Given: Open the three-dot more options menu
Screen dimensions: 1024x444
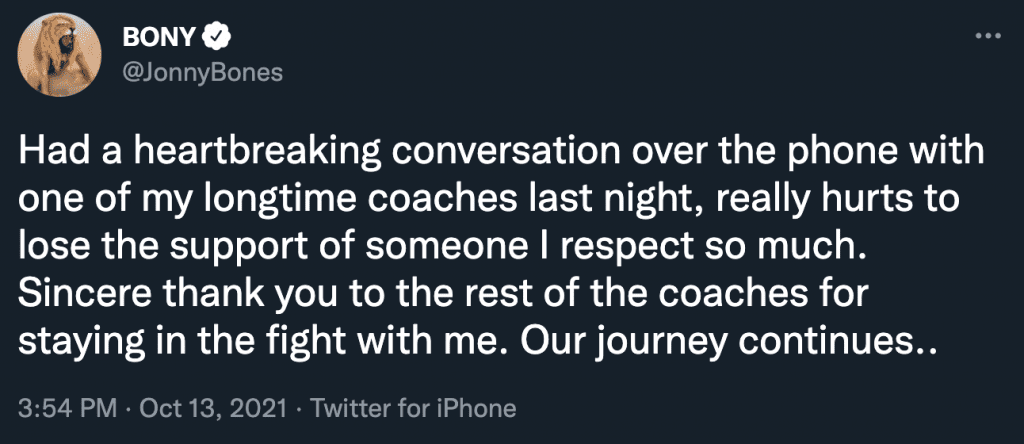Looking at the screenshot, I should coord(987,37).
